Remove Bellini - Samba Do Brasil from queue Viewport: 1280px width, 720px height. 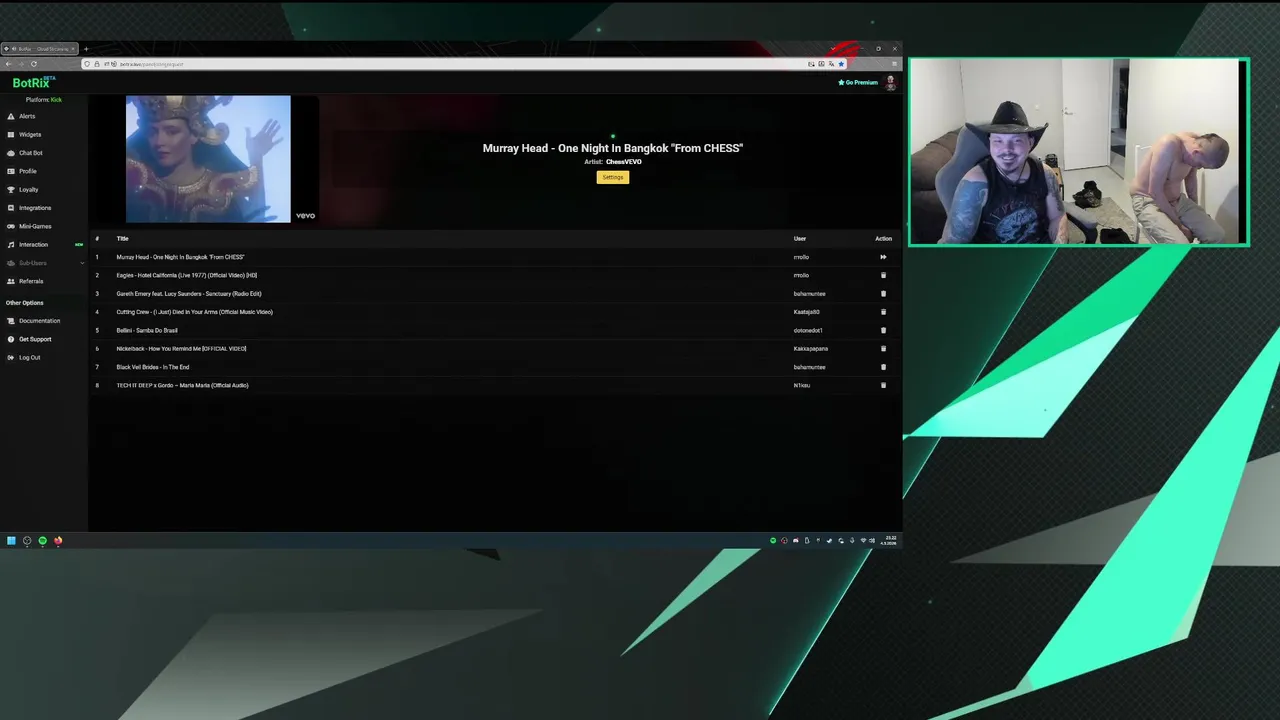[883, 330]
